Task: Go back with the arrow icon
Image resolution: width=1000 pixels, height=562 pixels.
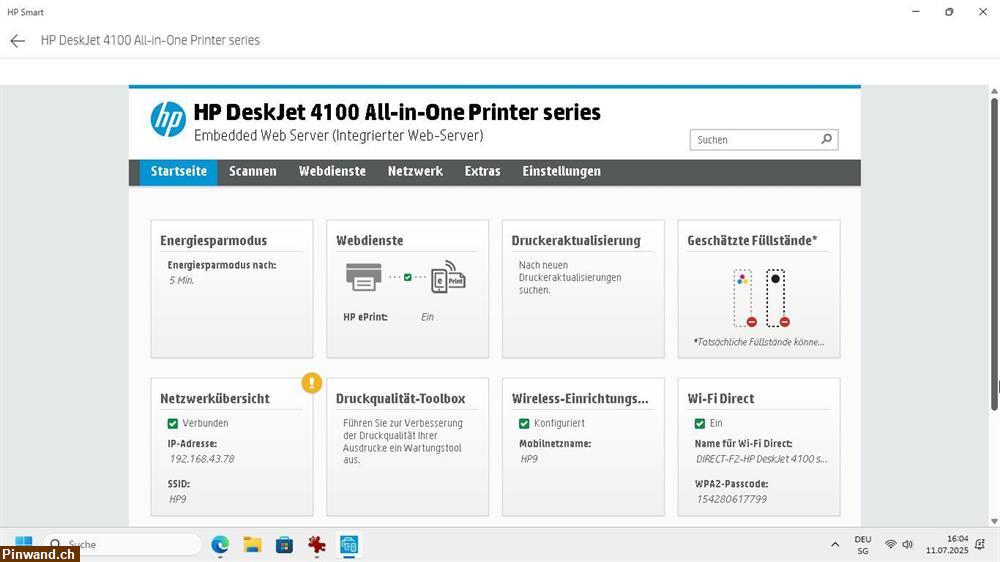Action: (17, 41)
